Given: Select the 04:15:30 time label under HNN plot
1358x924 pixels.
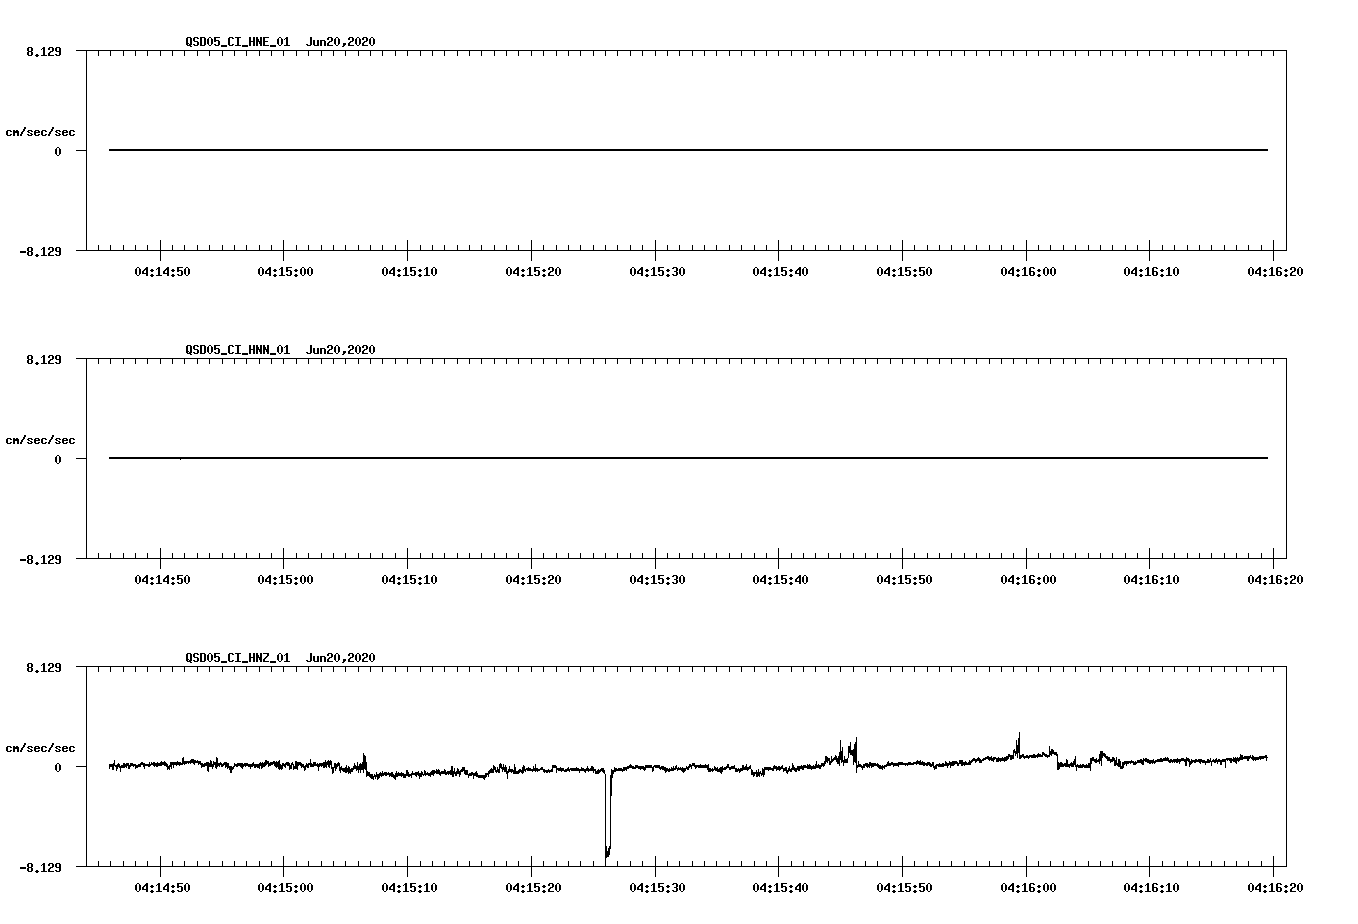Looking at the screenshot, I should [657, 579].
